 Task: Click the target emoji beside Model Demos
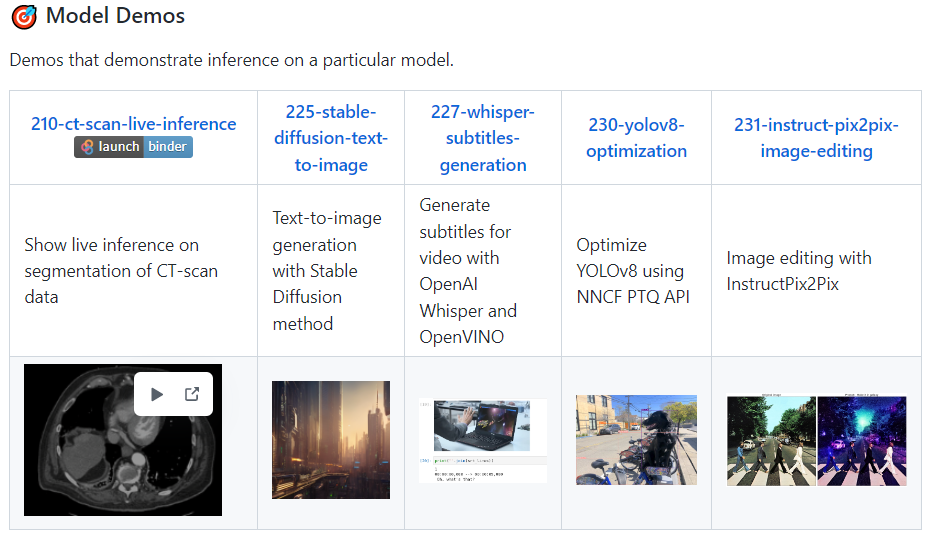(x=24, y=17)
